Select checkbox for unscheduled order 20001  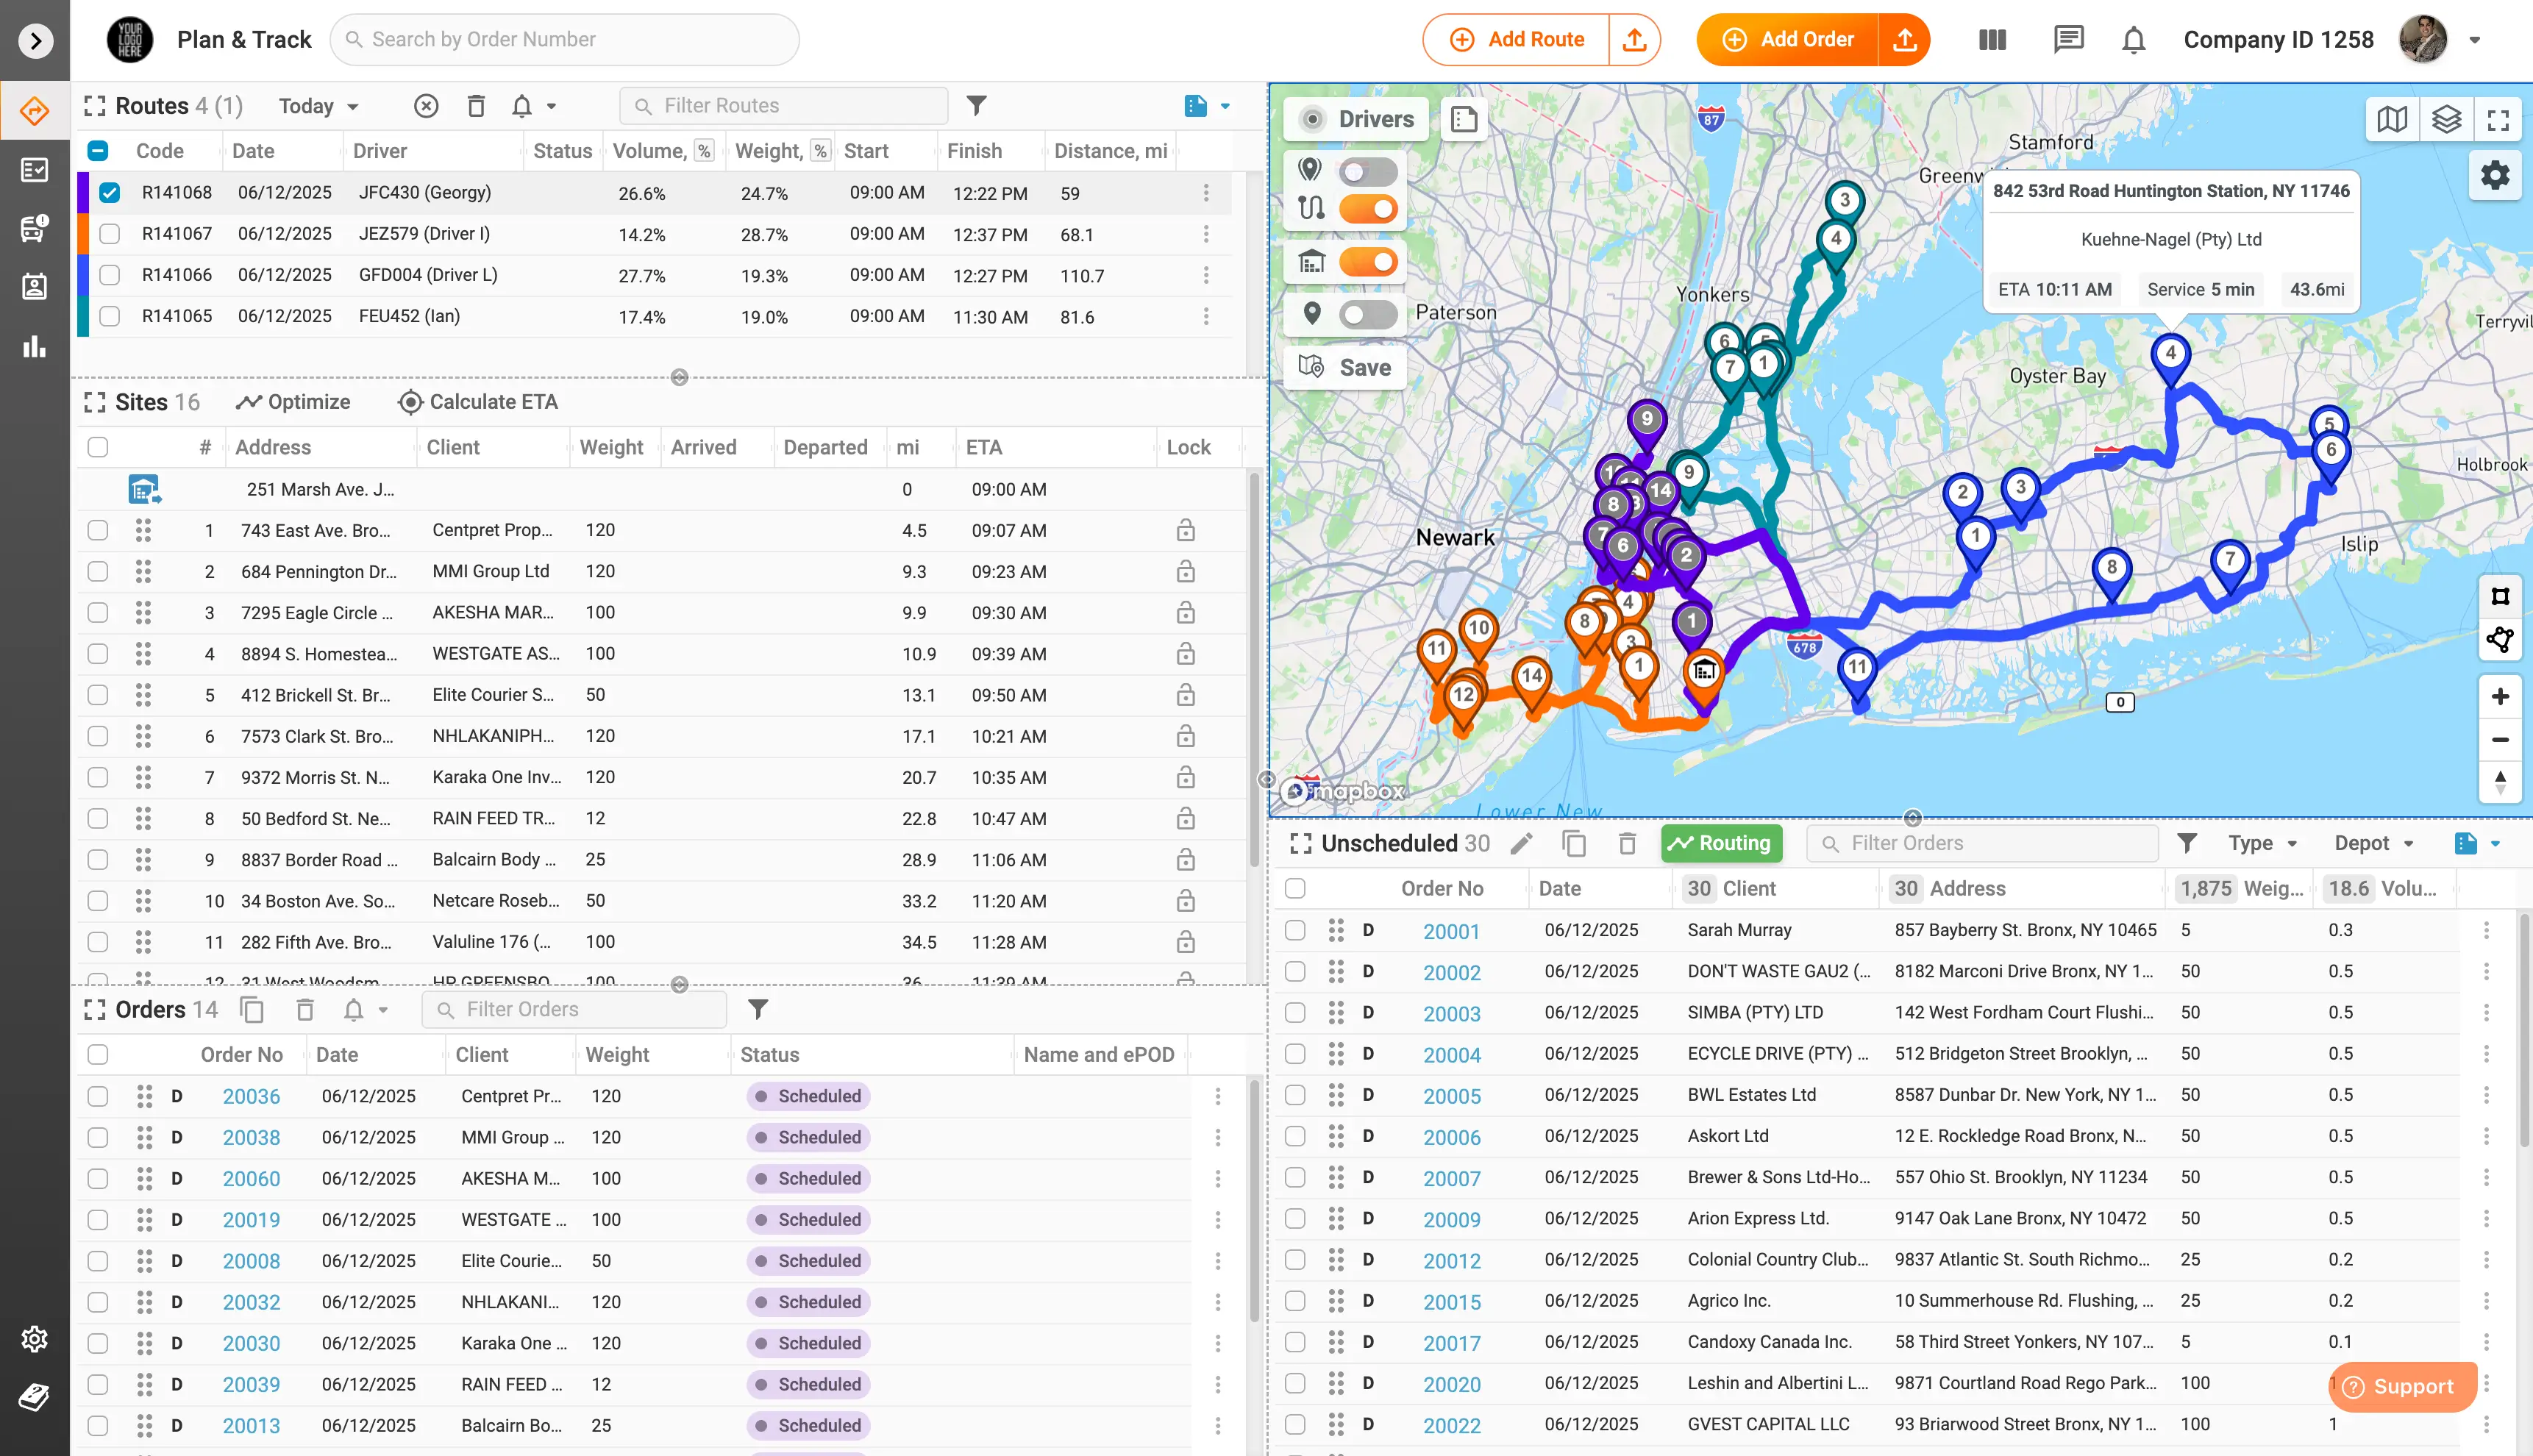1295,930
